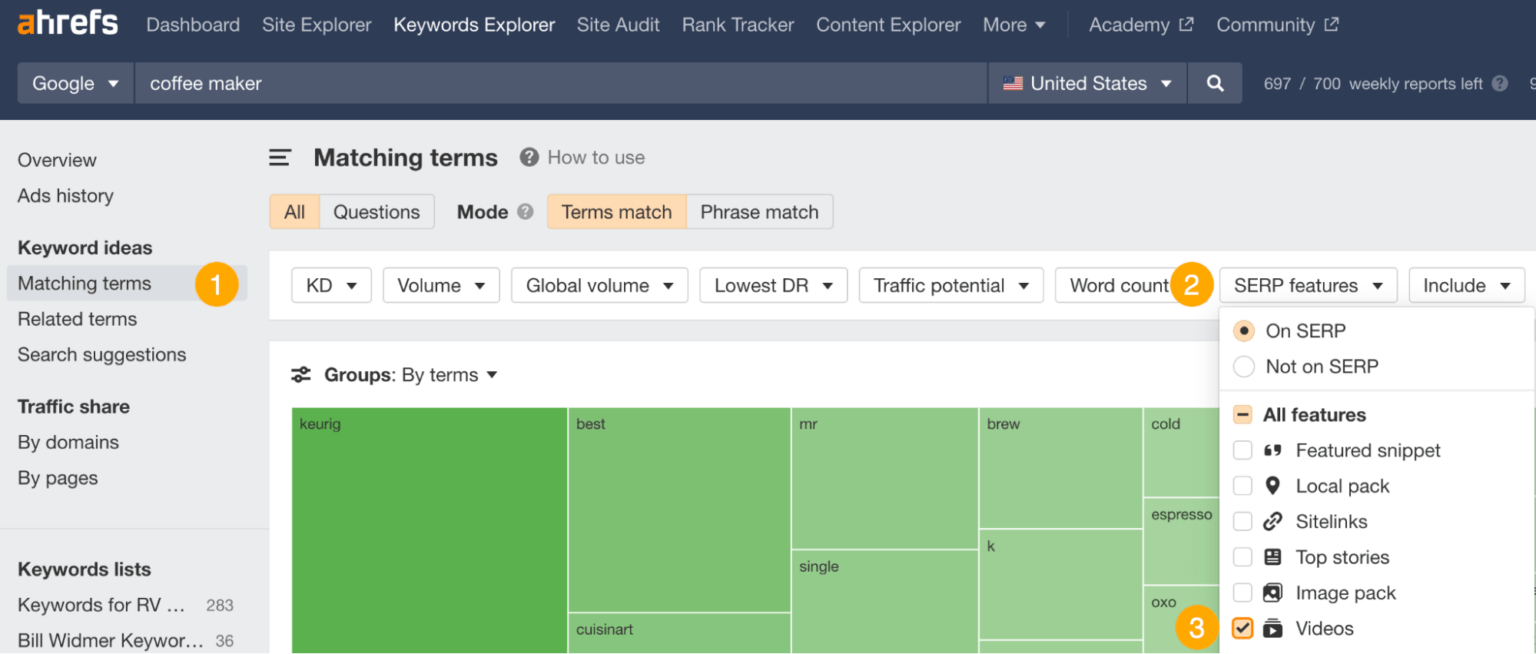Screen dimensions: 1536x654
Task: Click the search magnifier icon
Action: tap(1215, 83)
